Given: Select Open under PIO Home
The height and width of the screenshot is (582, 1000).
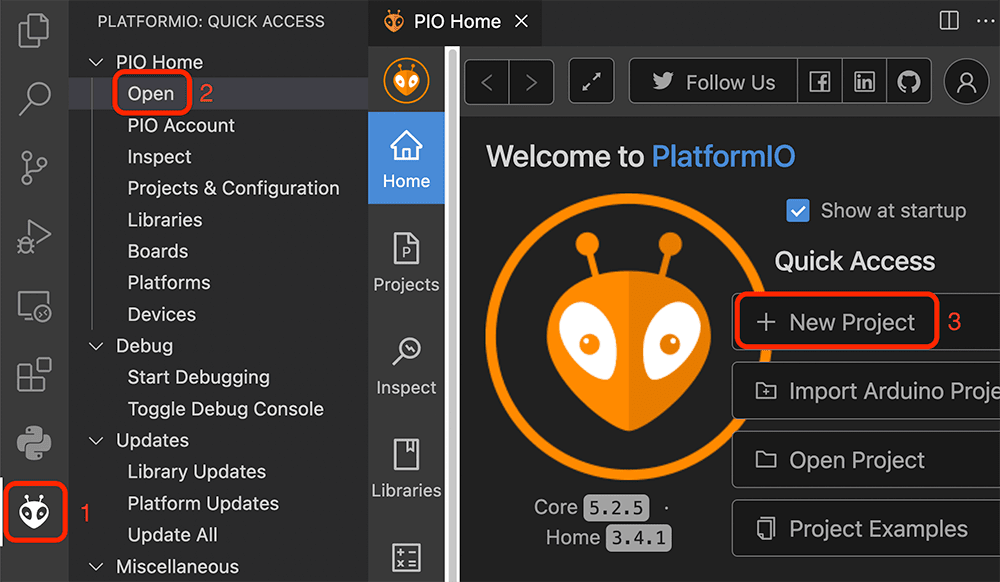Looking at the screenshot, I should click(x=151, y=94).
